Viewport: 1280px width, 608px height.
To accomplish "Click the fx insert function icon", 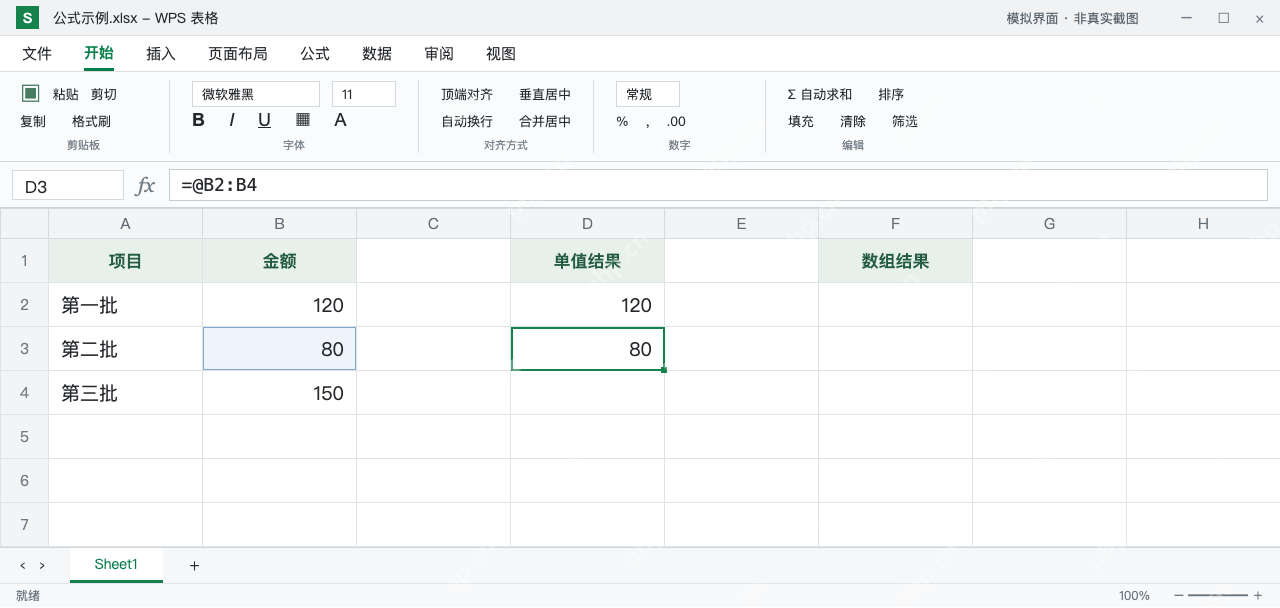I will (145, 185).
